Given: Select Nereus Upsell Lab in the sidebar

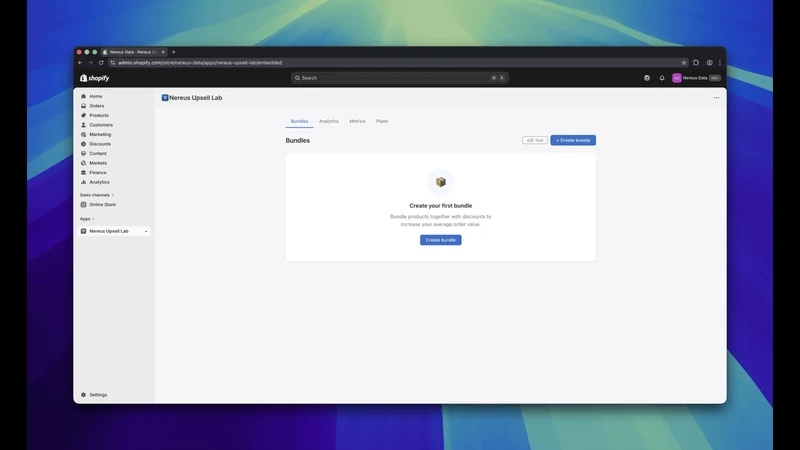Looking at the screenshot, I should pyautogui.click(x=114, y=231).
